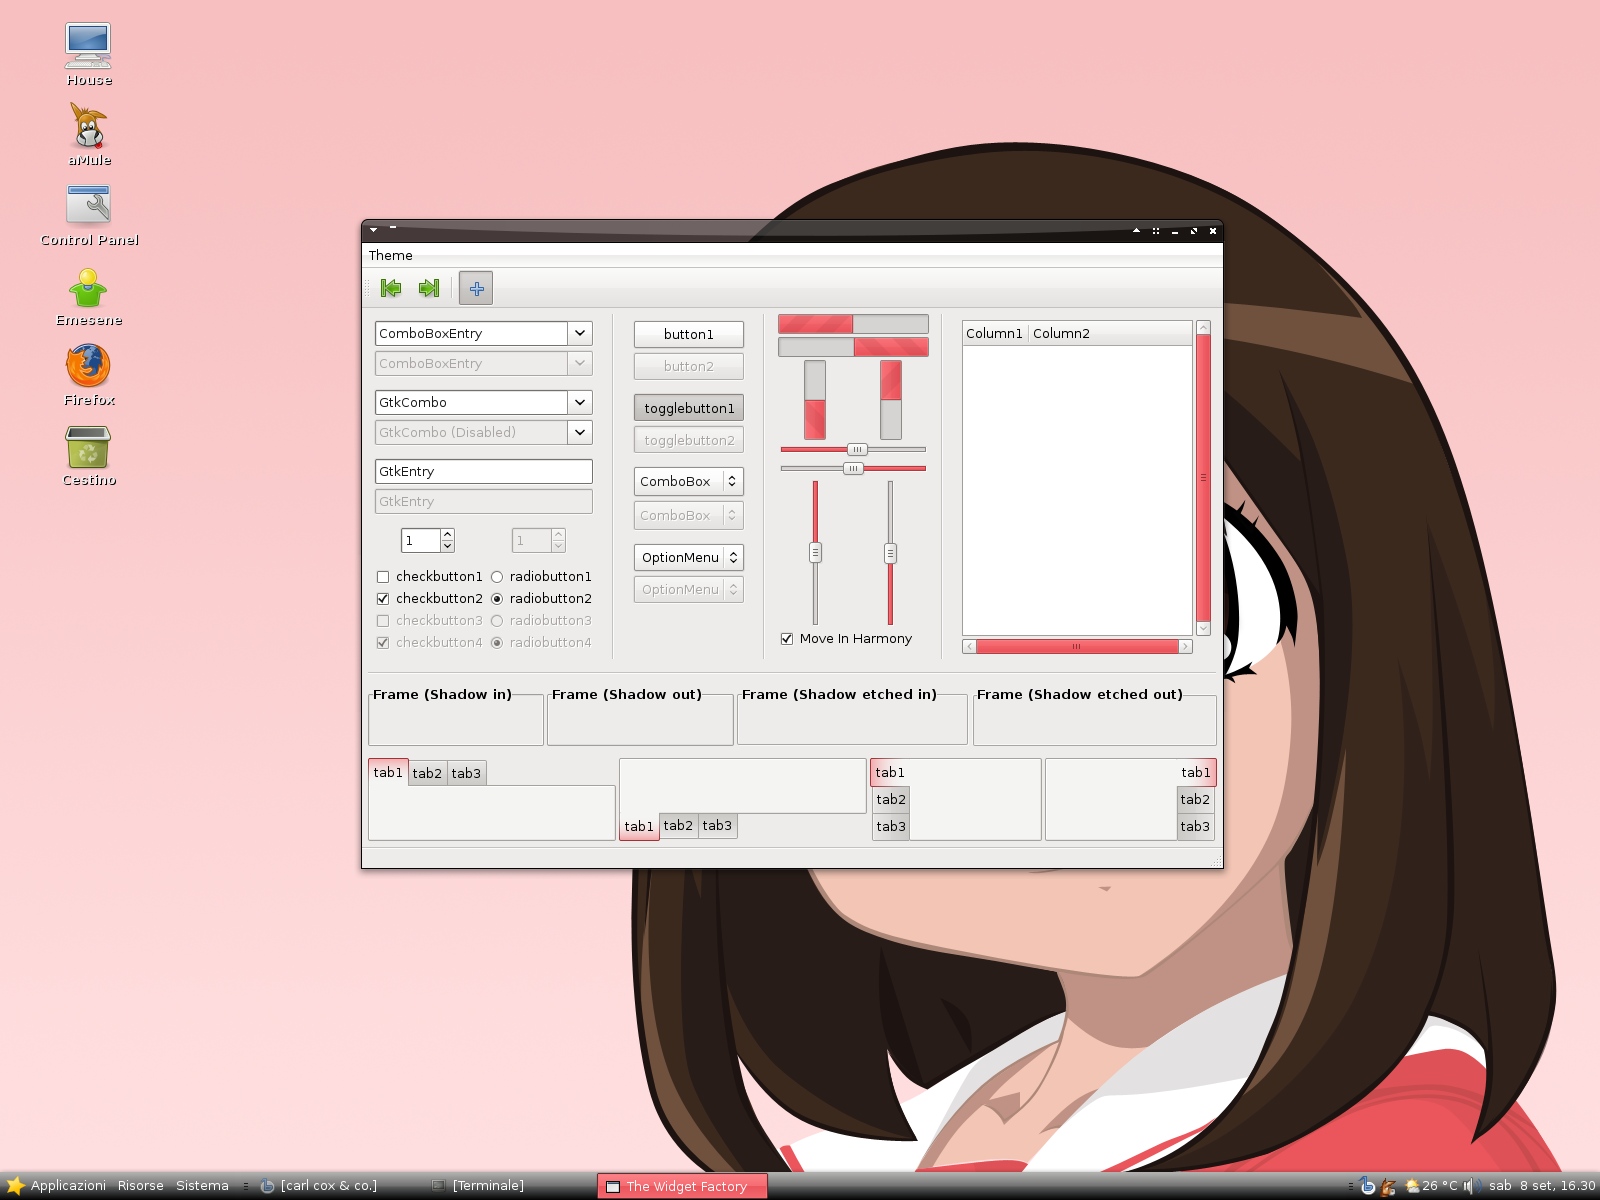
Task: Click the lower horizontal slider handle
Action: point(853,468)
